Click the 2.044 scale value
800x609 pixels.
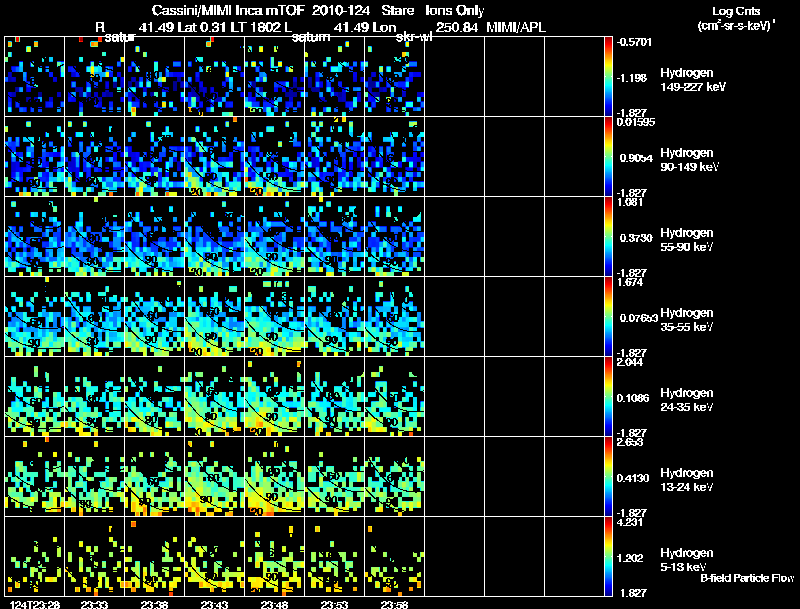click(x=630, y=362)
